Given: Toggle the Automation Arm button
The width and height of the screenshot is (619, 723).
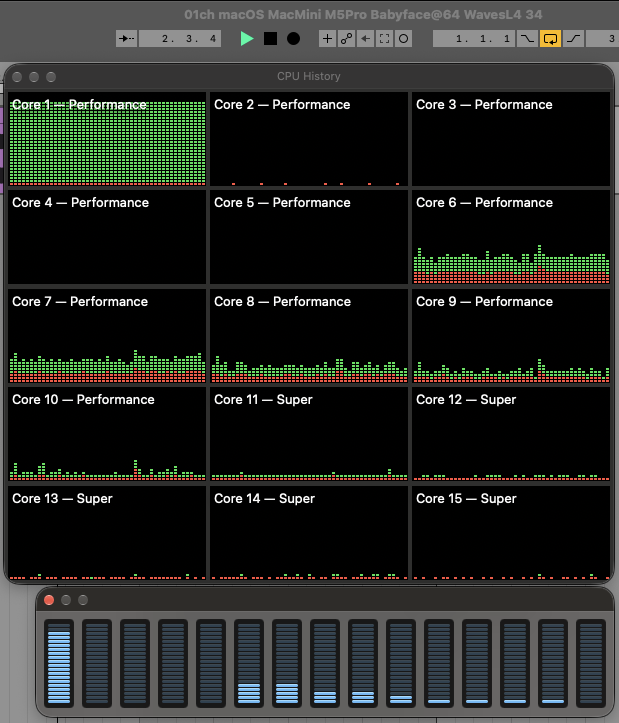Looking at the screenshot, I should [x=346, y=39].
